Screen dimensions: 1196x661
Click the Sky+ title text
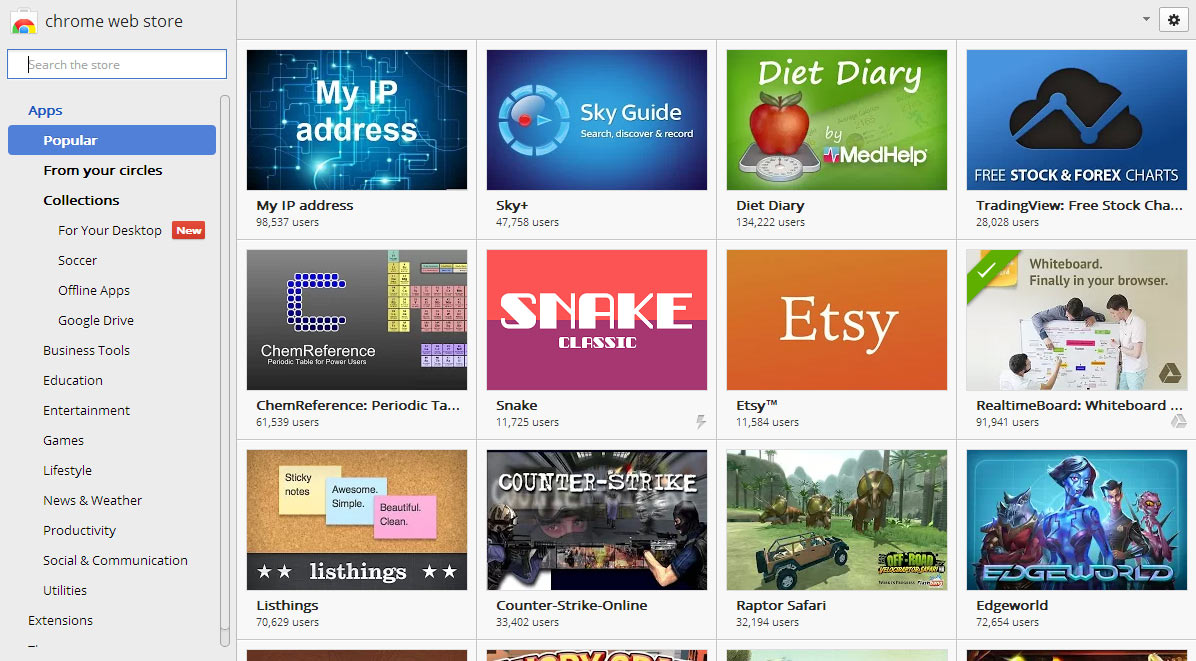[x=512, y=206]
